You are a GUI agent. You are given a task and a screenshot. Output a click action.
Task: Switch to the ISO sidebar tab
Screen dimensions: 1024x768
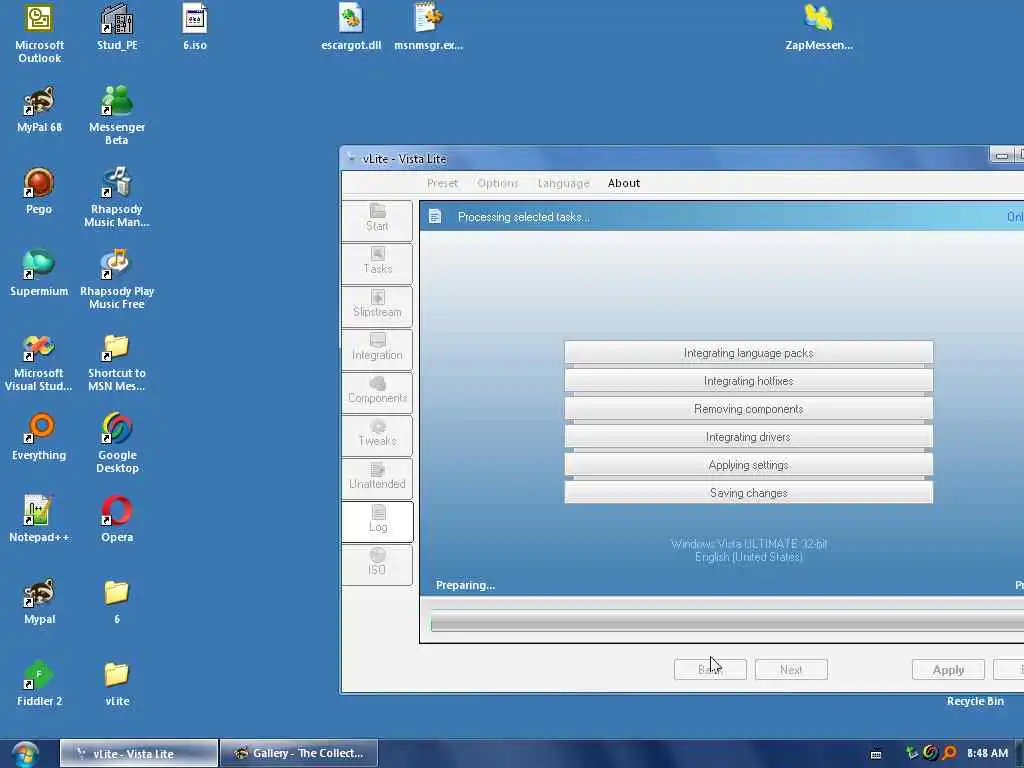point(377,564)
